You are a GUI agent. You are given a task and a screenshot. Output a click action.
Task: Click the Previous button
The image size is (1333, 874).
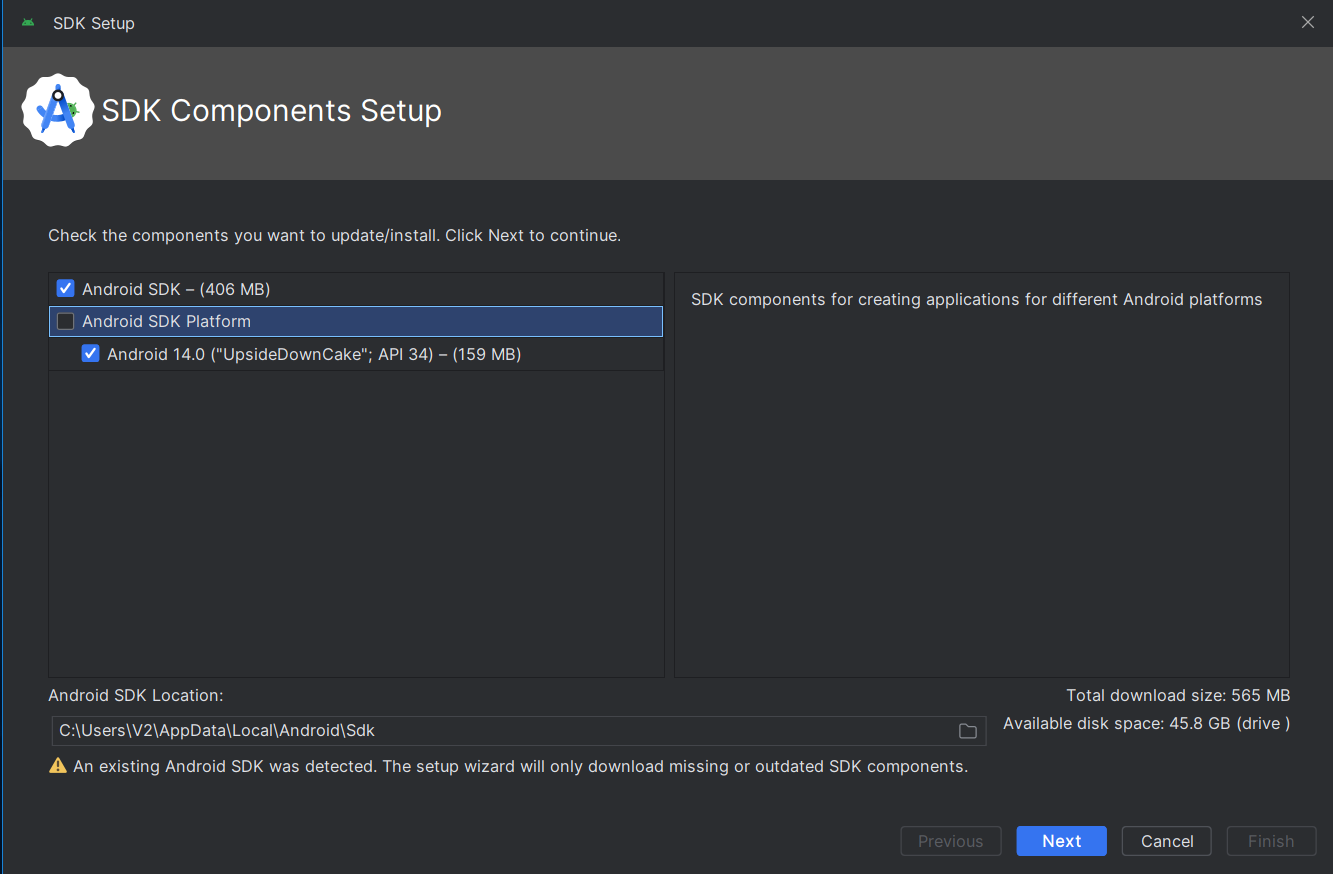(x=950, y=841)
